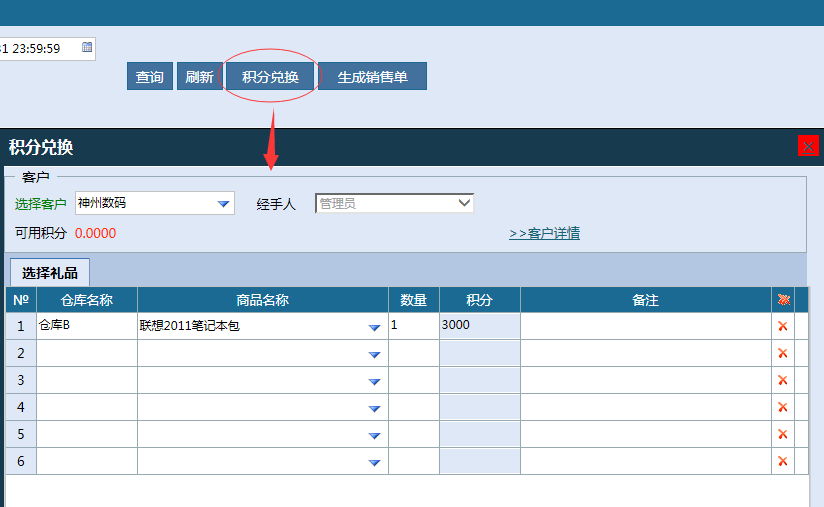Delete row 4 with its red X
Viewport: 824px width, 507px height.
coord(782,407)
